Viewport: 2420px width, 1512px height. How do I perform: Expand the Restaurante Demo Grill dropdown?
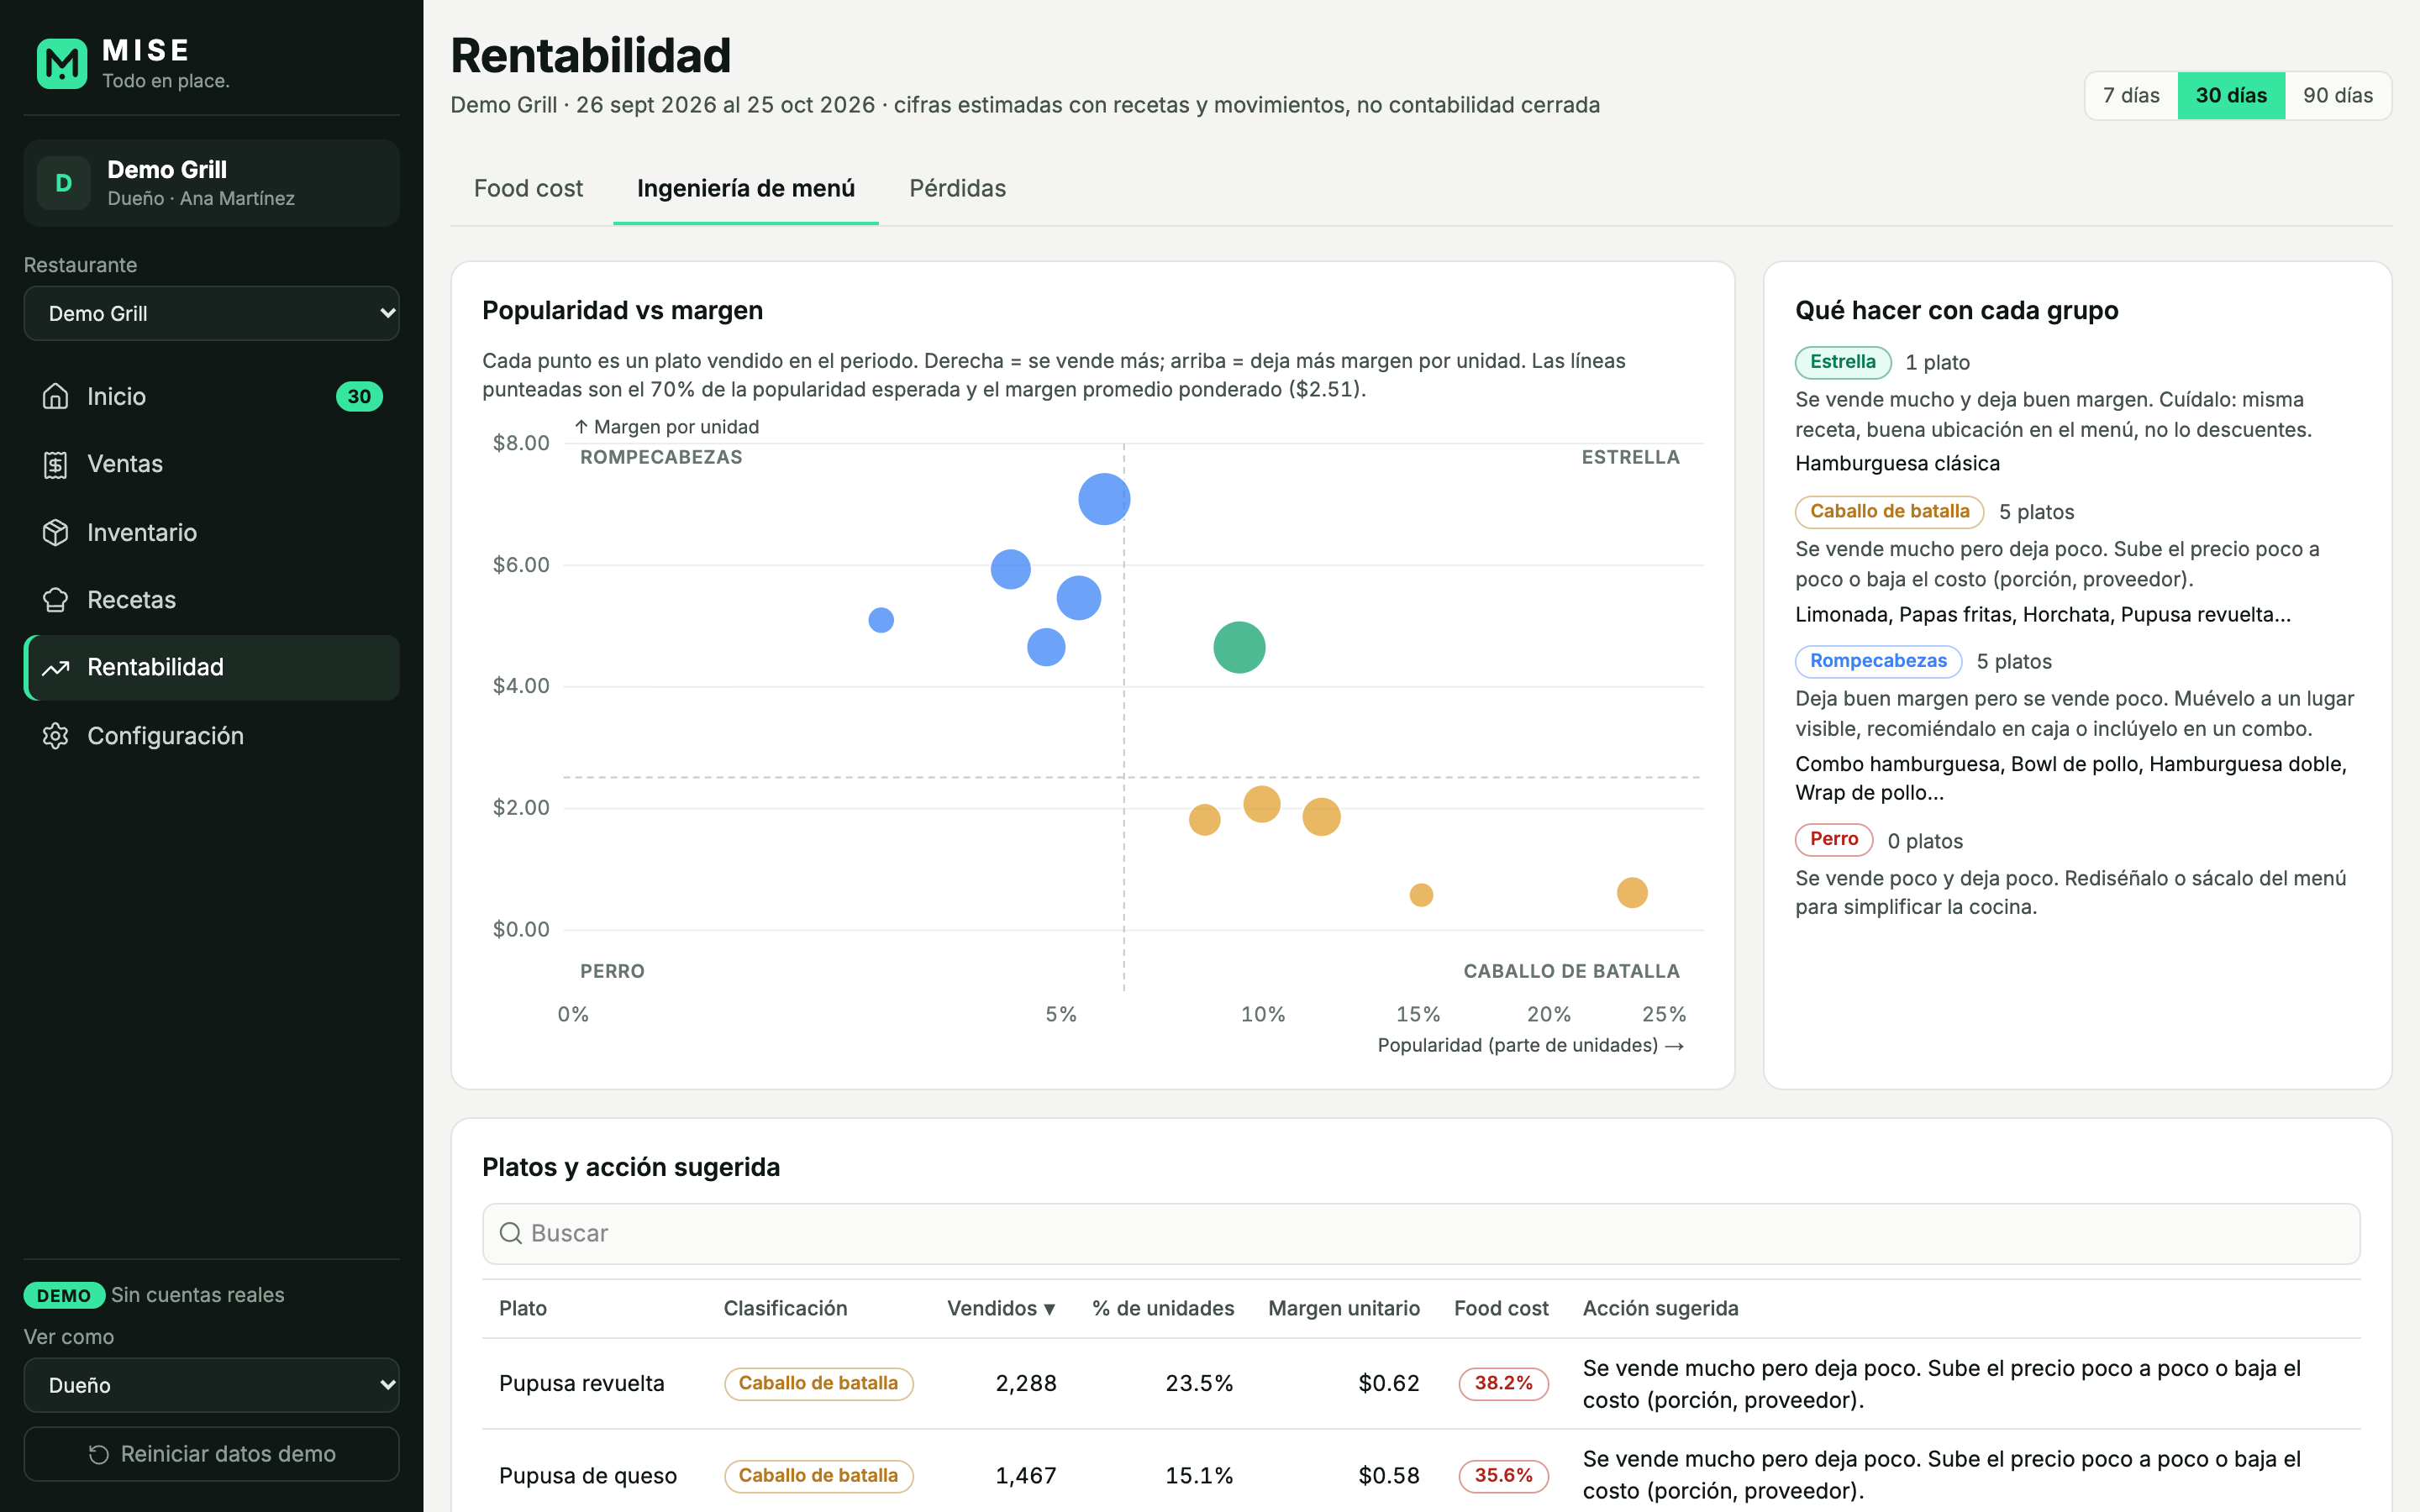(x=212, y=314)
